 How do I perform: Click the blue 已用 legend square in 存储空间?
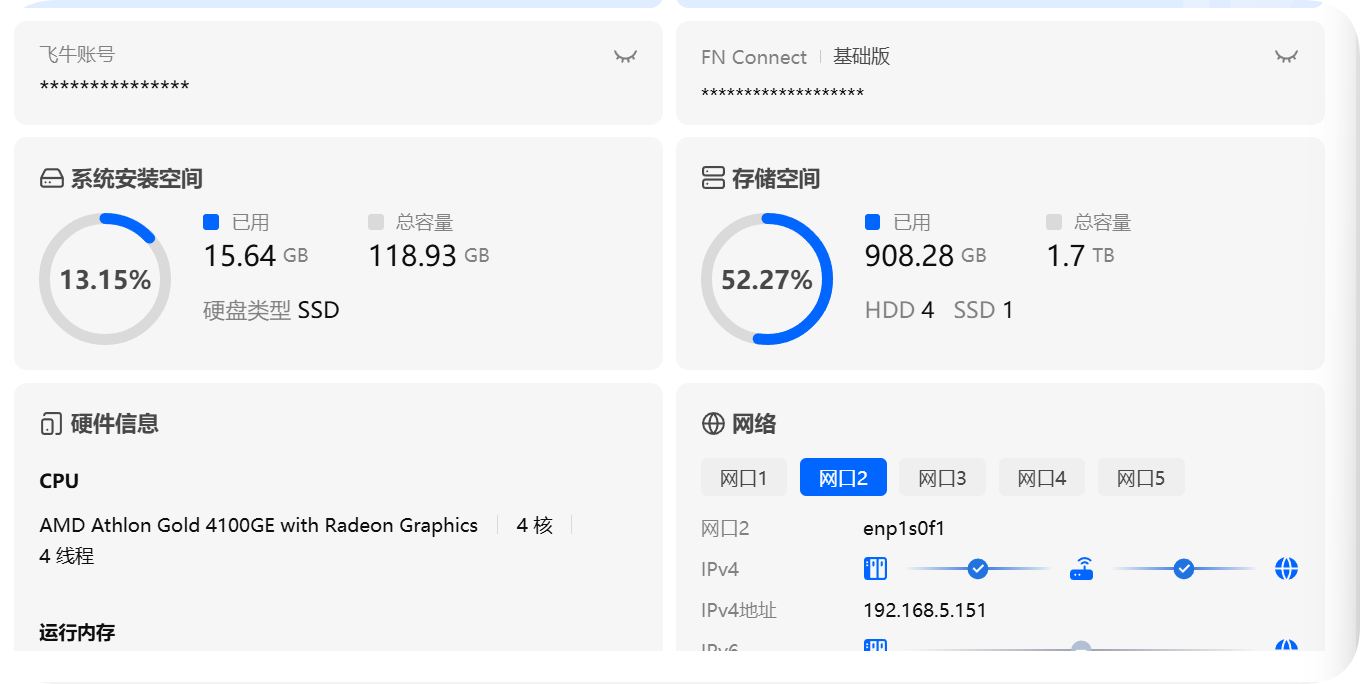click(x=872, y=222)
